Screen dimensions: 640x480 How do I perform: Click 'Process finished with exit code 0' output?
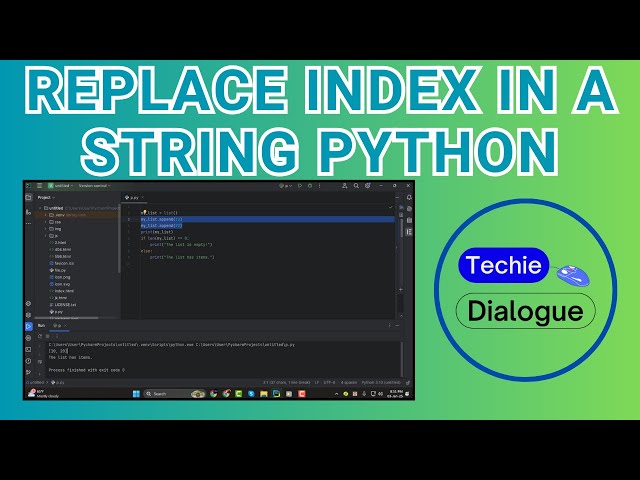pyautogui.click(x=87, y=370)
